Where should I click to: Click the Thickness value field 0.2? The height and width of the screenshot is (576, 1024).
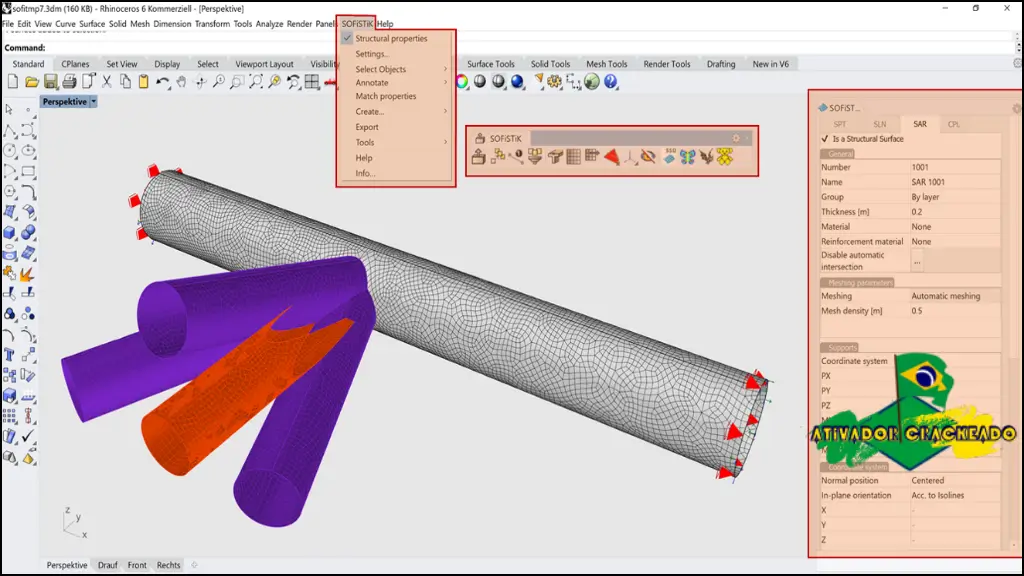[955, 212]
